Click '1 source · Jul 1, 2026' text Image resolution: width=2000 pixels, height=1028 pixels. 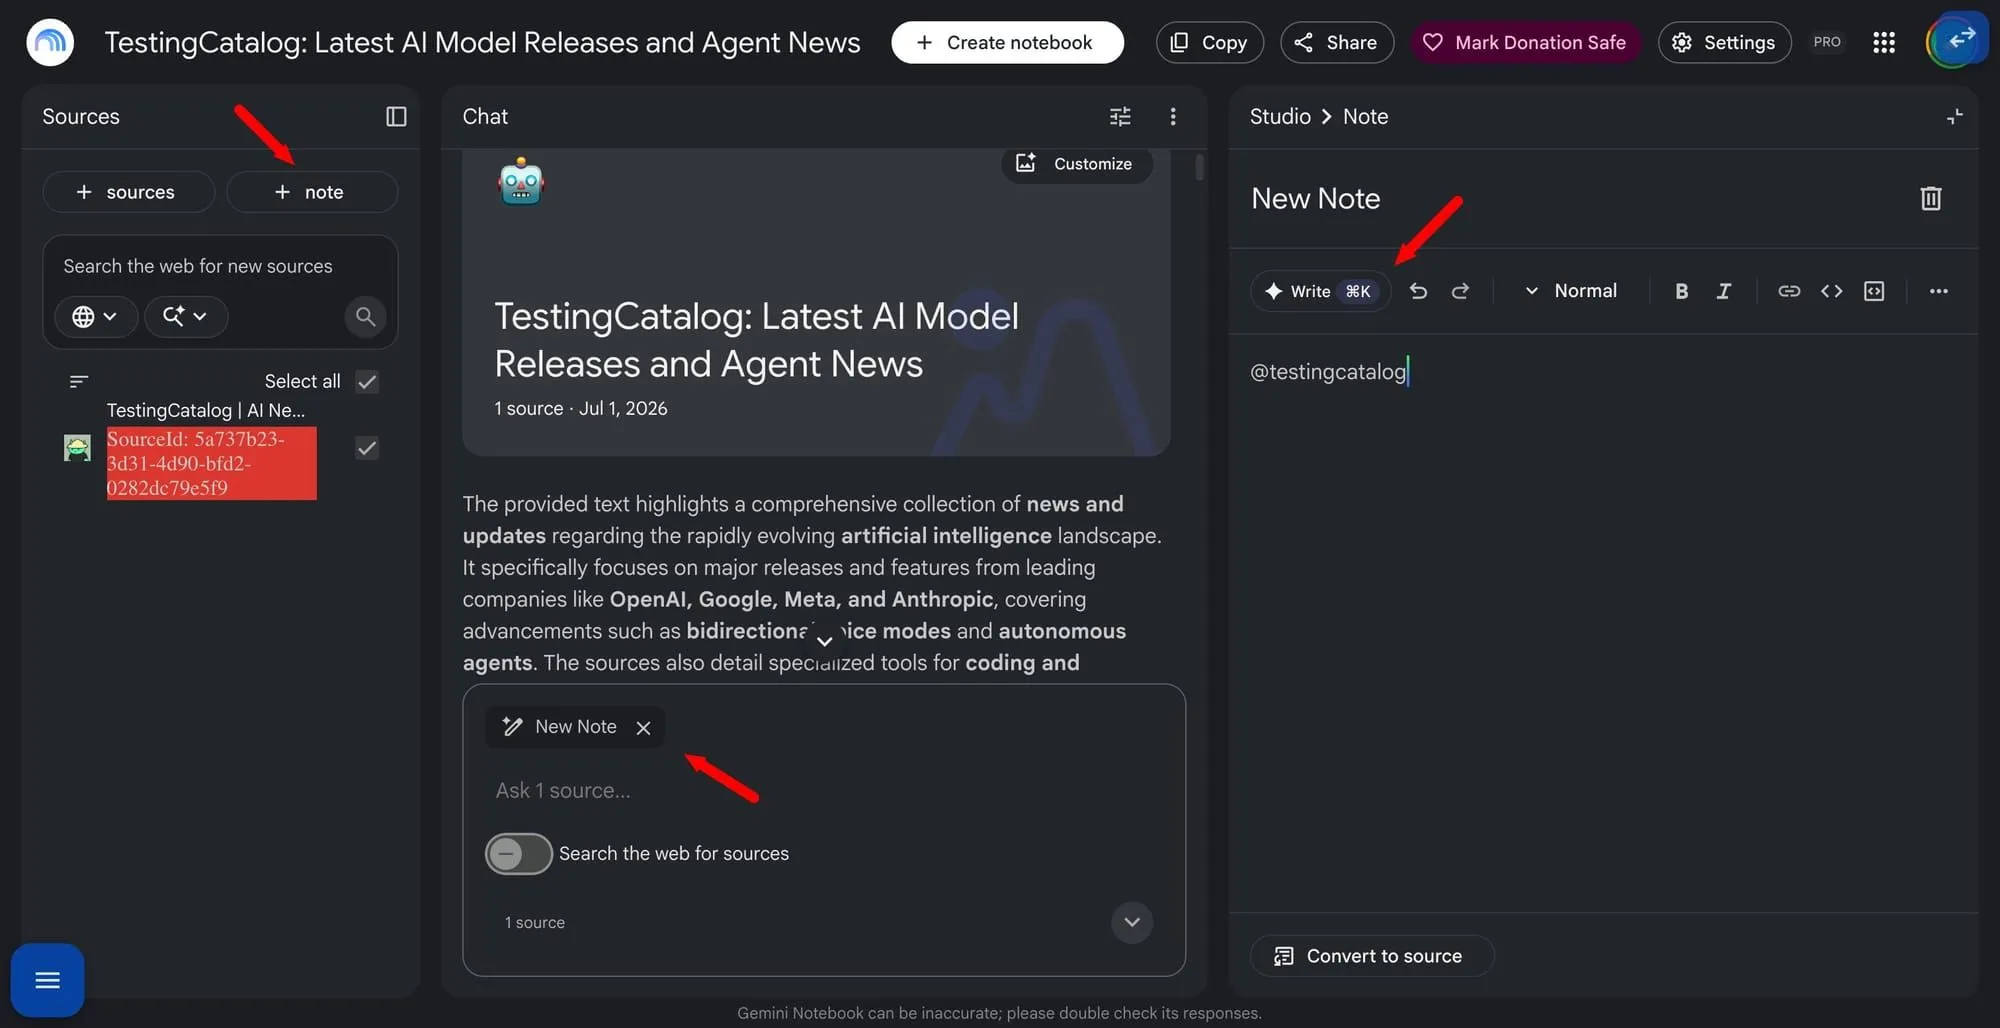[580, 408]
